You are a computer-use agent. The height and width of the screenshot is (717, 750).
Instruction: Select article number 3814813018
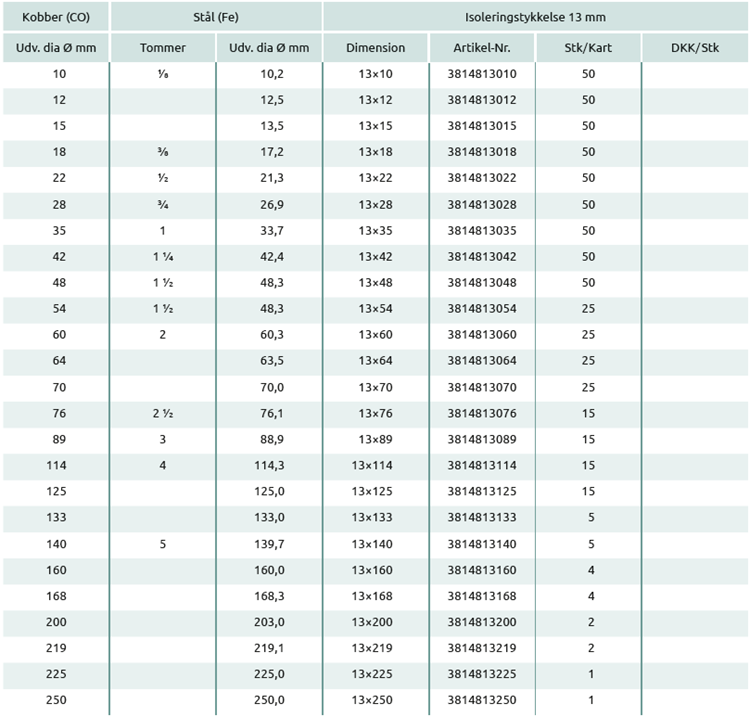pyautogui.click(x=482, y=152)
